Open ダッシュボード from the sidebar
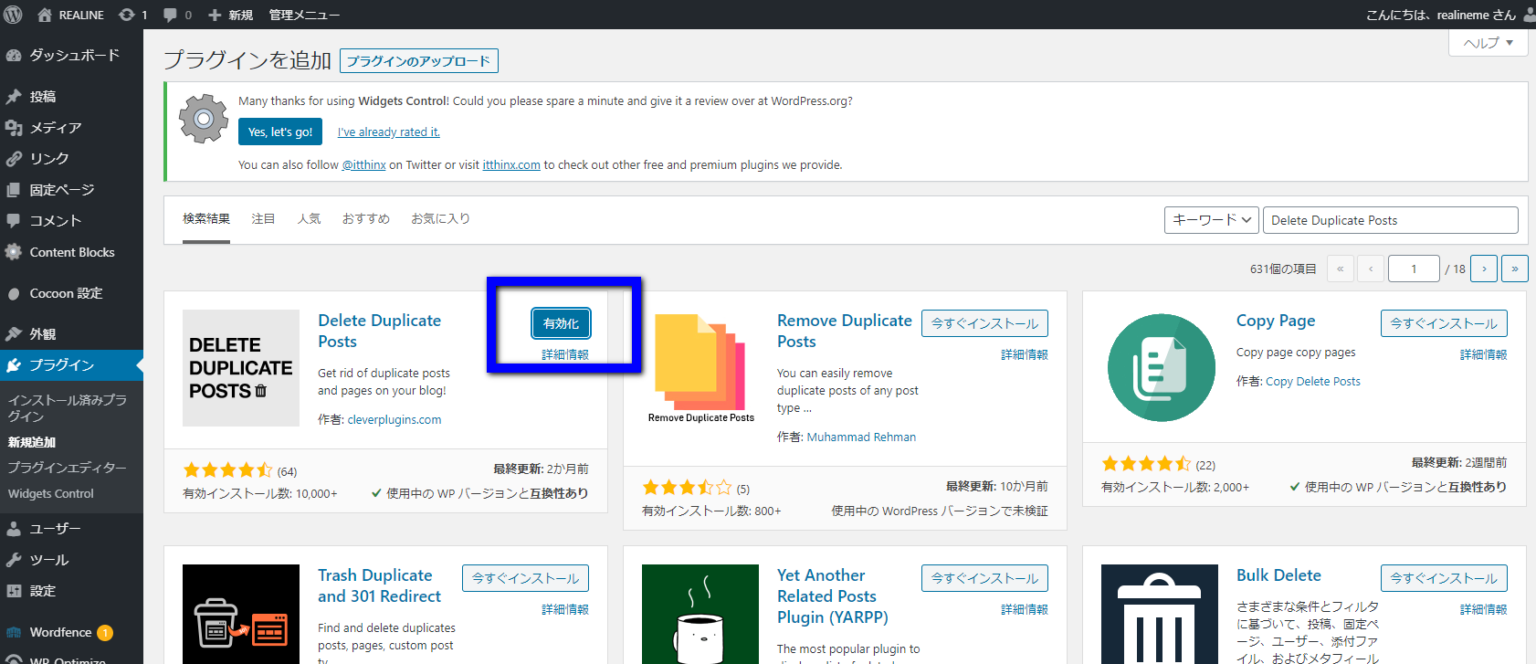 pos(60,54)
